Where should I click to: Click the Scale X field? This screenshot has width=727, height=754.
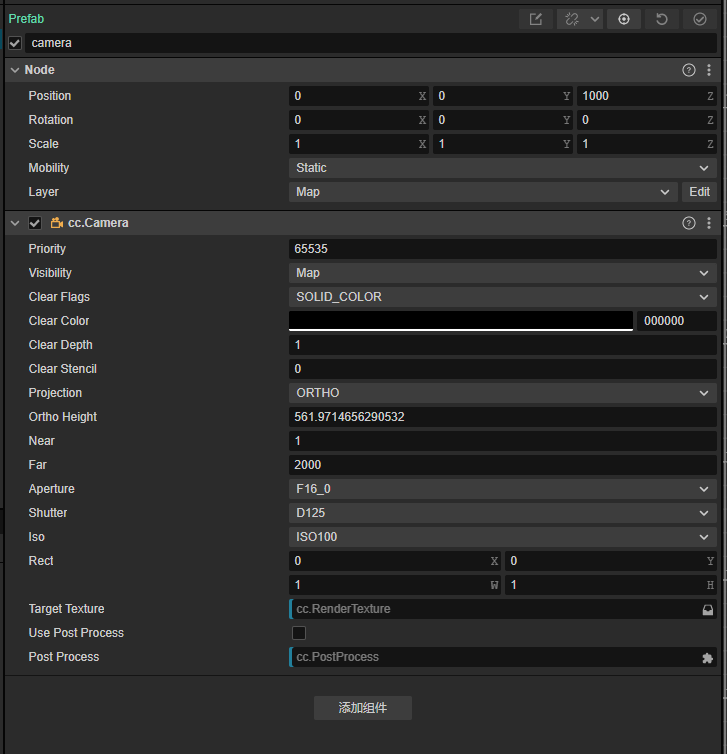pyautogui.click(x=359, y=144)
